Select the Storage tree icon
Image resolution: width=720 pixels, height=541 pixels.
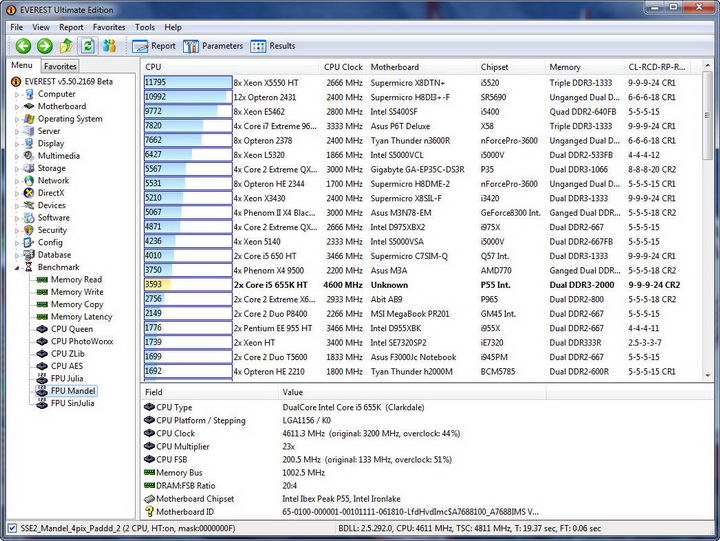pyautogui.click(x=29, y=168)
